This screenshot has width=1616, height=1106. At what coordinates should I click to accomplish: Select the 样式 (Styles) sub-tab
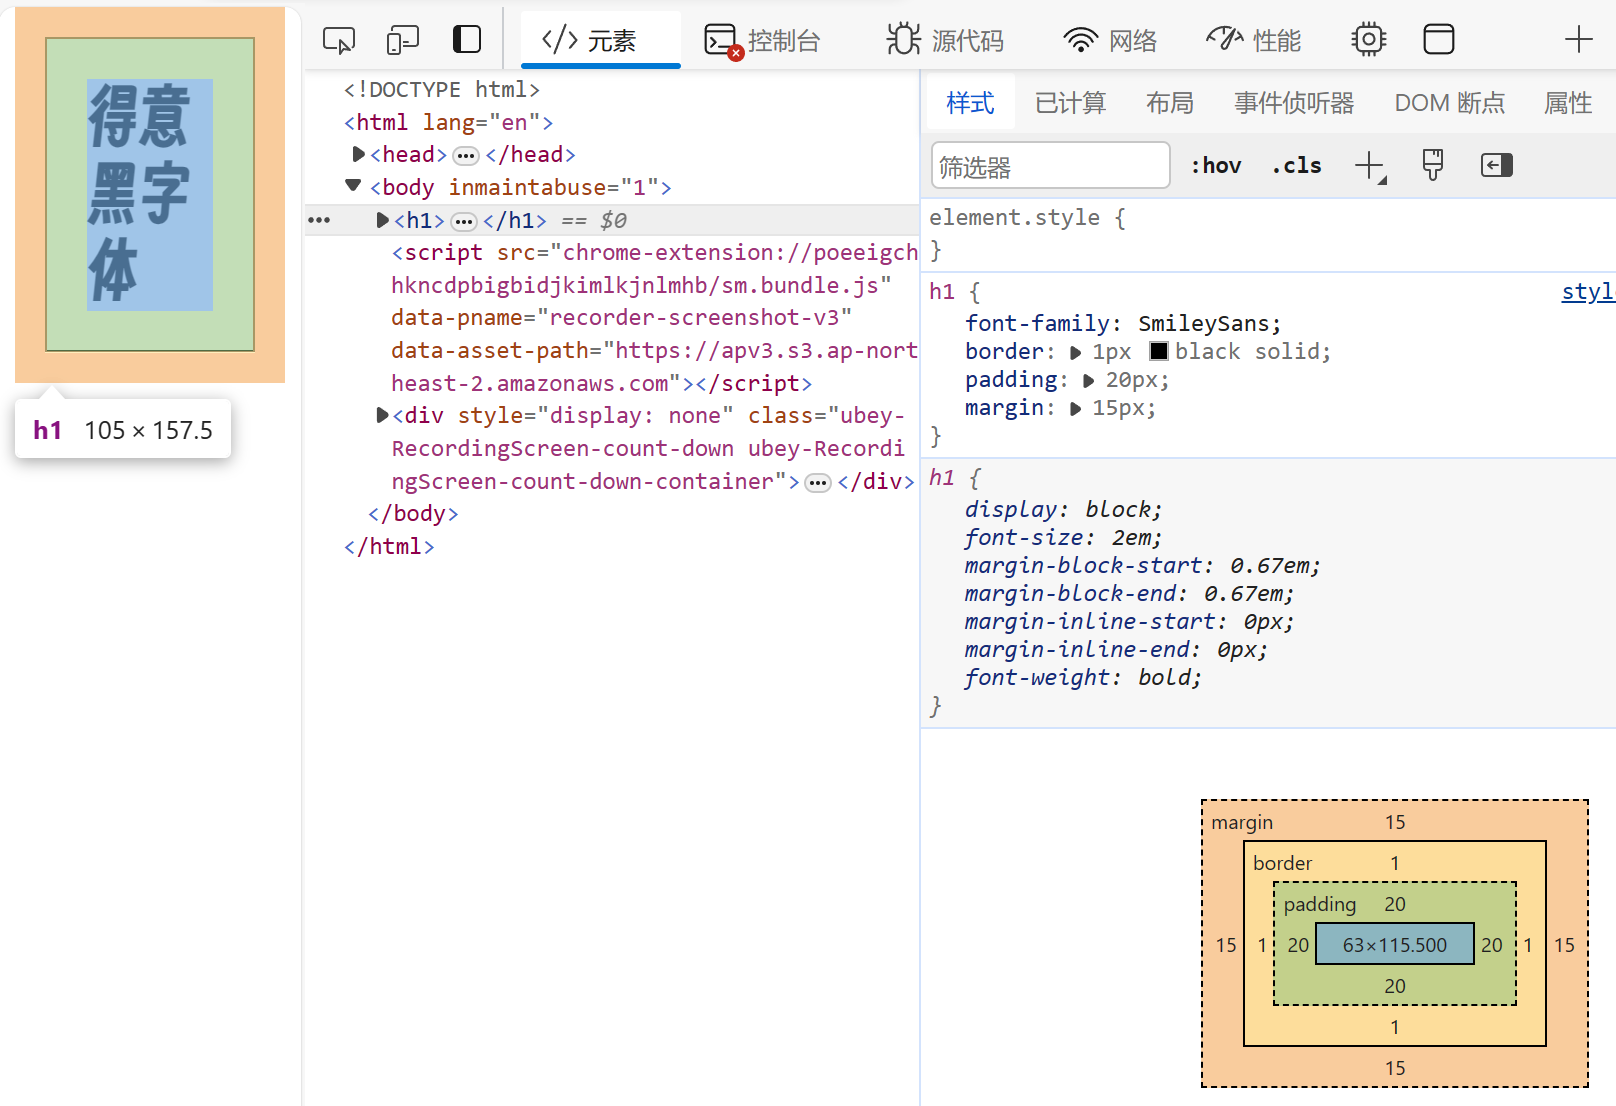point(970,103)
